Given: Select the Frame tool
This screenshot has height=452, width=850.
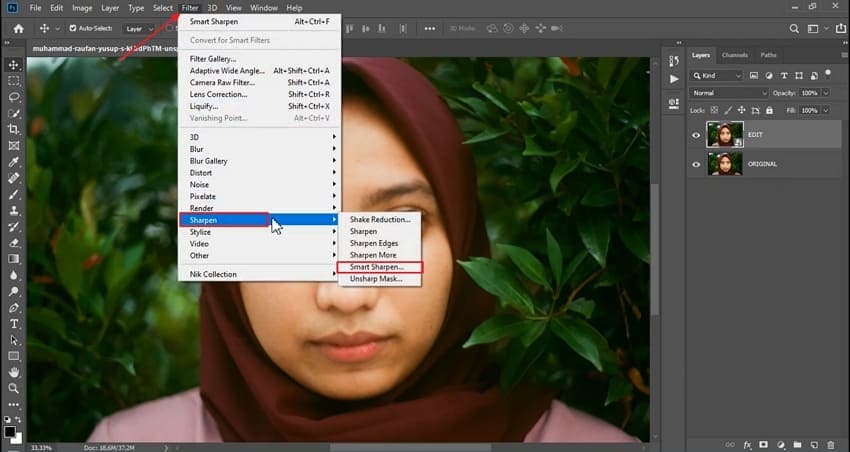Looking at the screenshot, I should tap(14, 145).
